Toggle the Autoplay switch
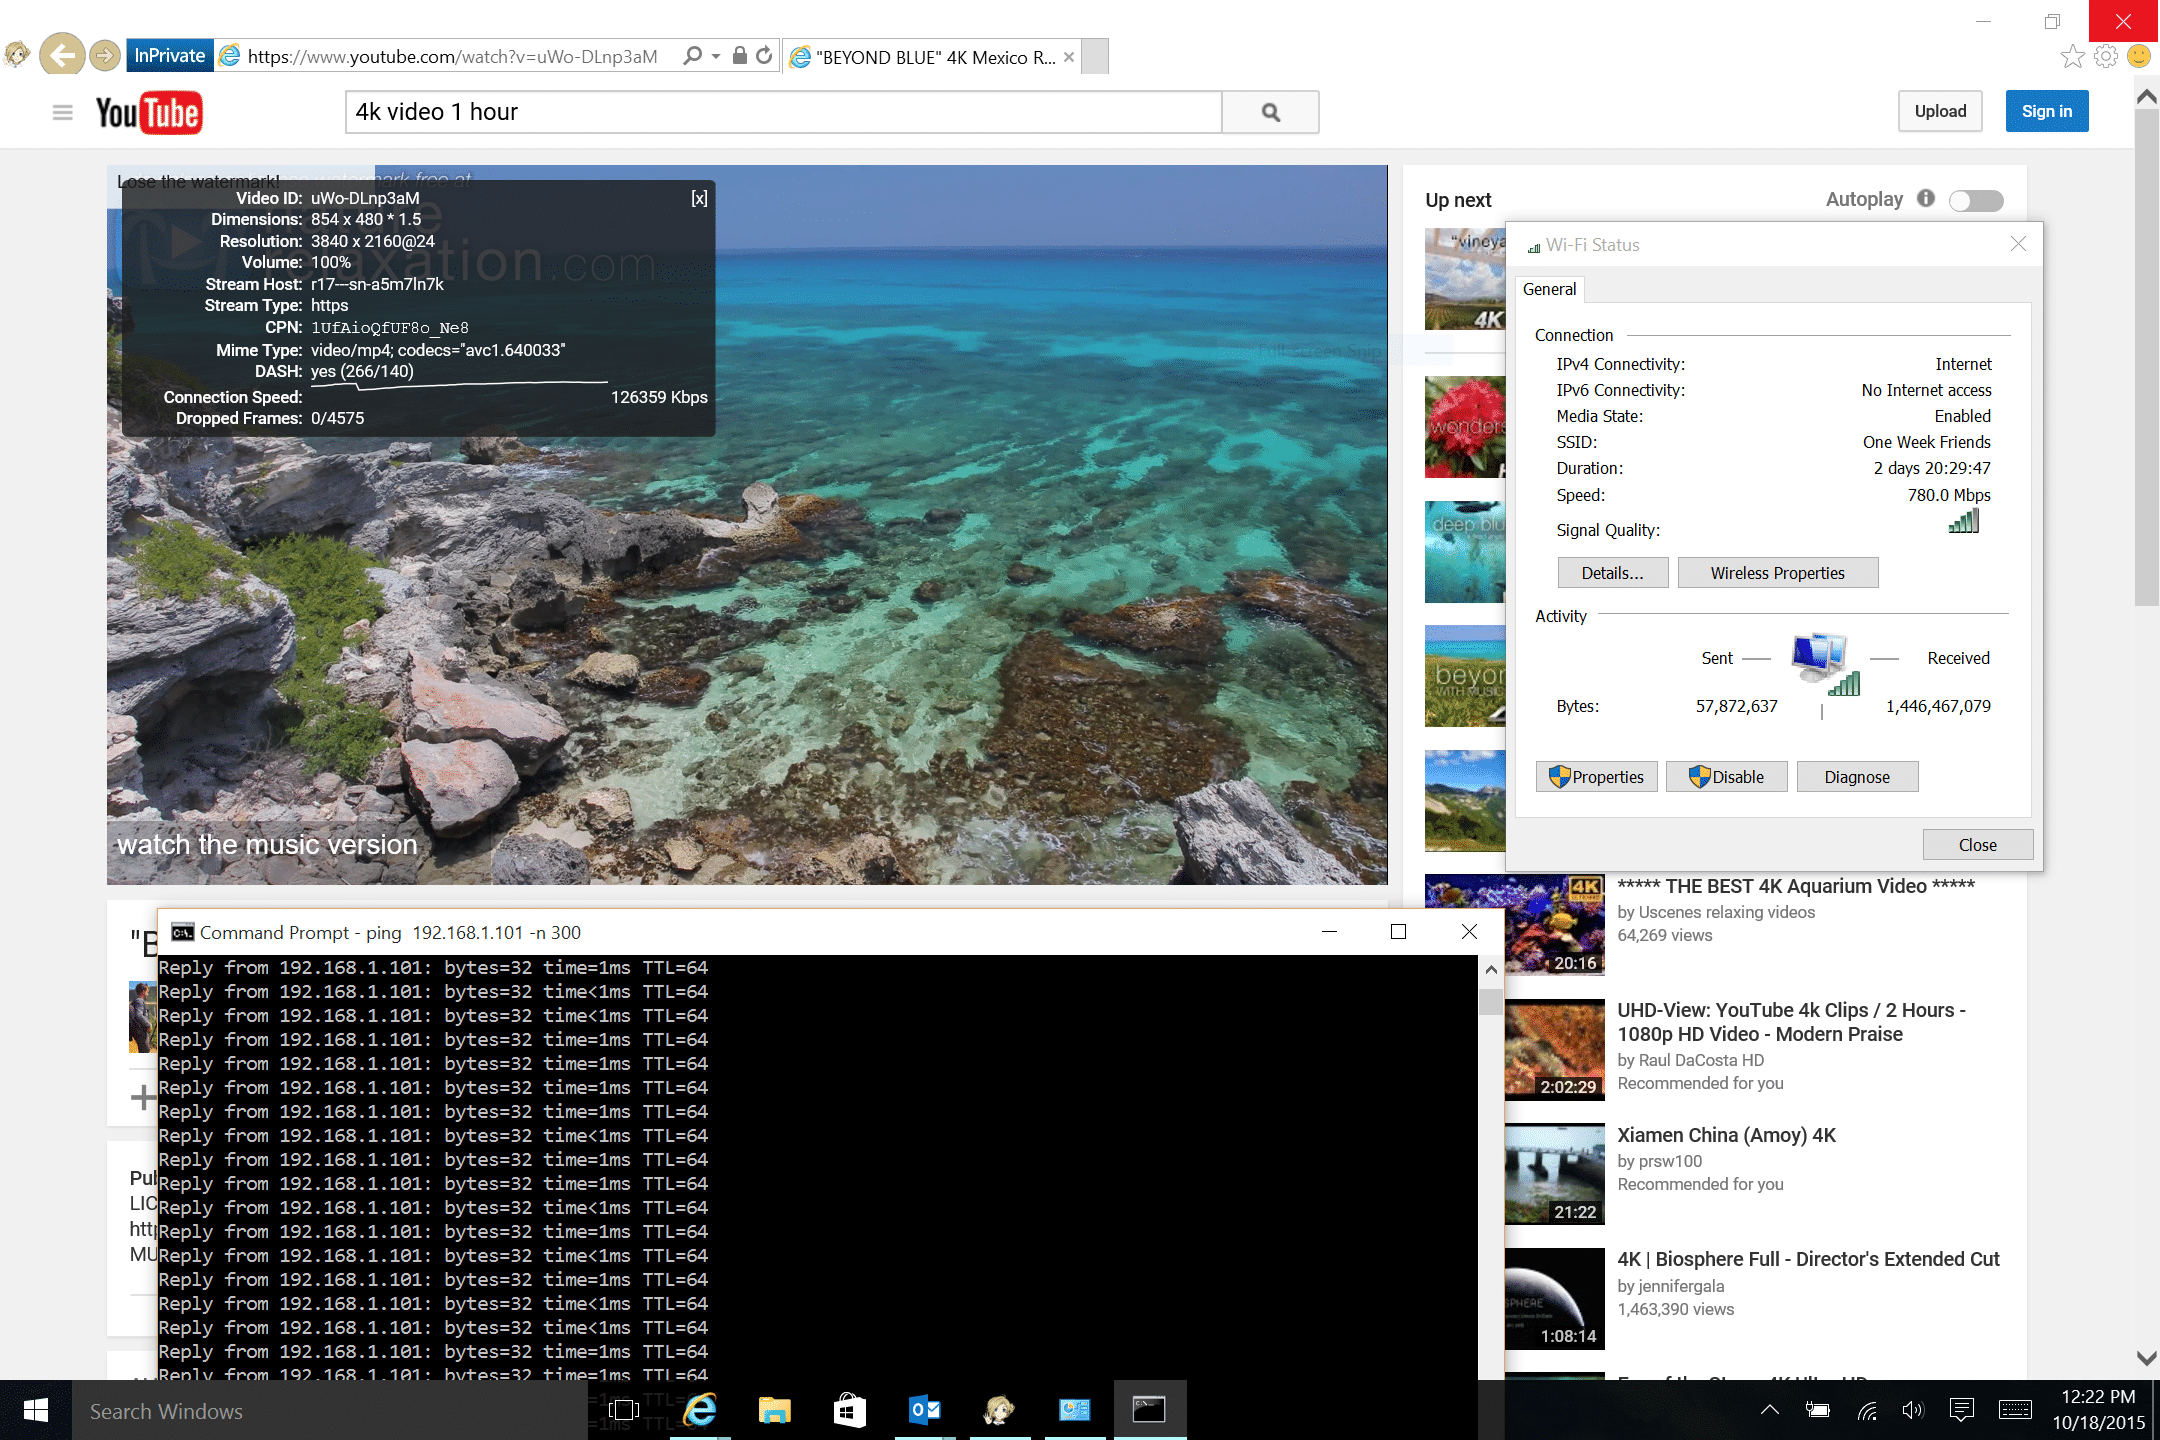Image resolution: width=2160 pixels, height=1440 pixels. [1976, 200]
